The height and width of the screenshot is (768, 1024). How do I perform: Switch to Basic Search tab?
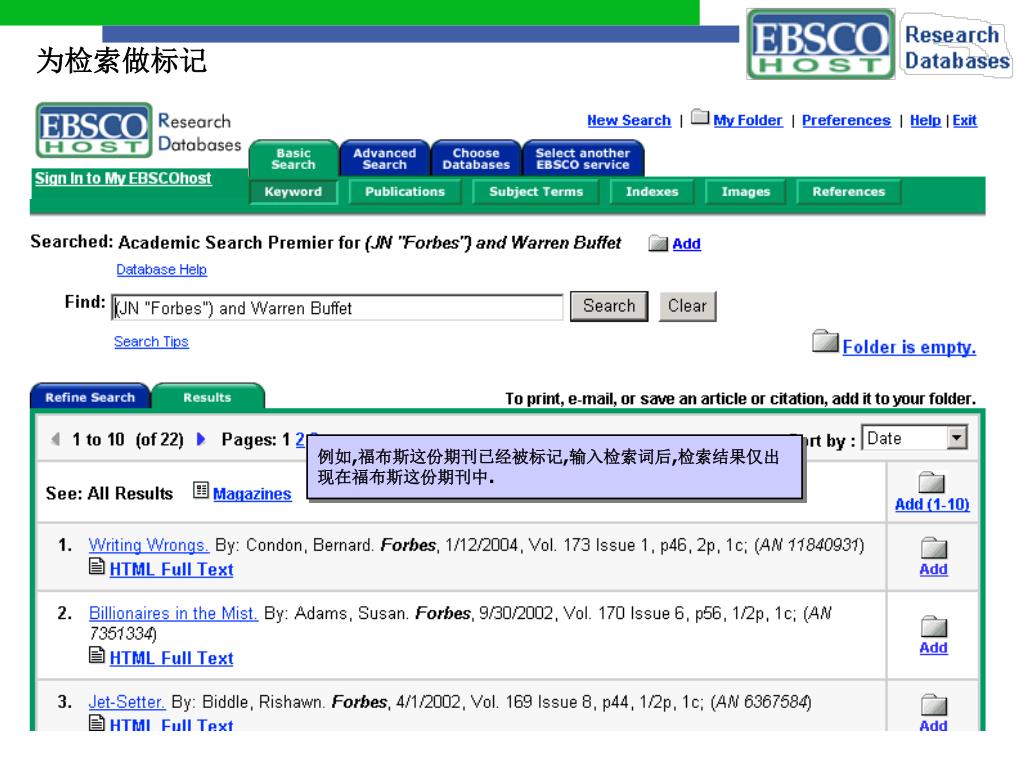tap(293, 159)
